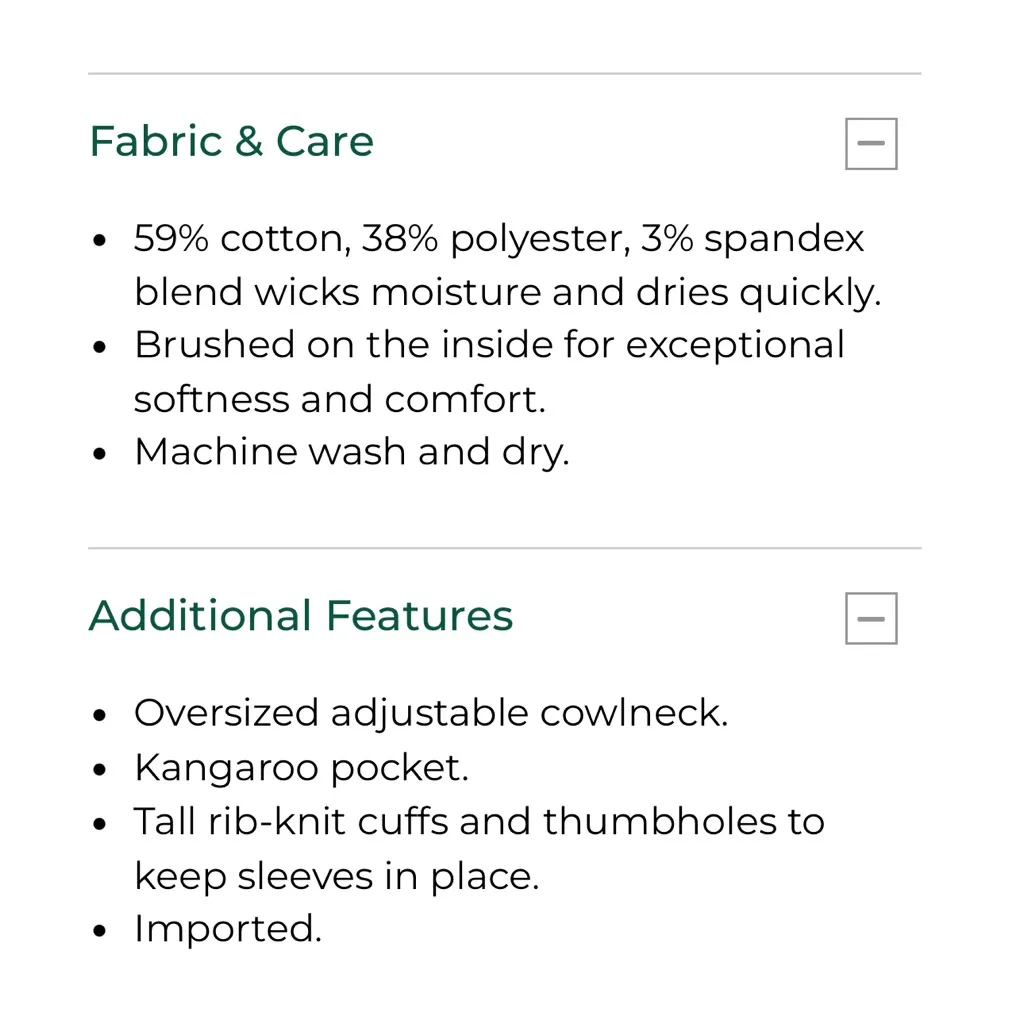Click 'keep sleeves in place' line
This screenshot has width=1024, height=1024.
tap(336, 876)
